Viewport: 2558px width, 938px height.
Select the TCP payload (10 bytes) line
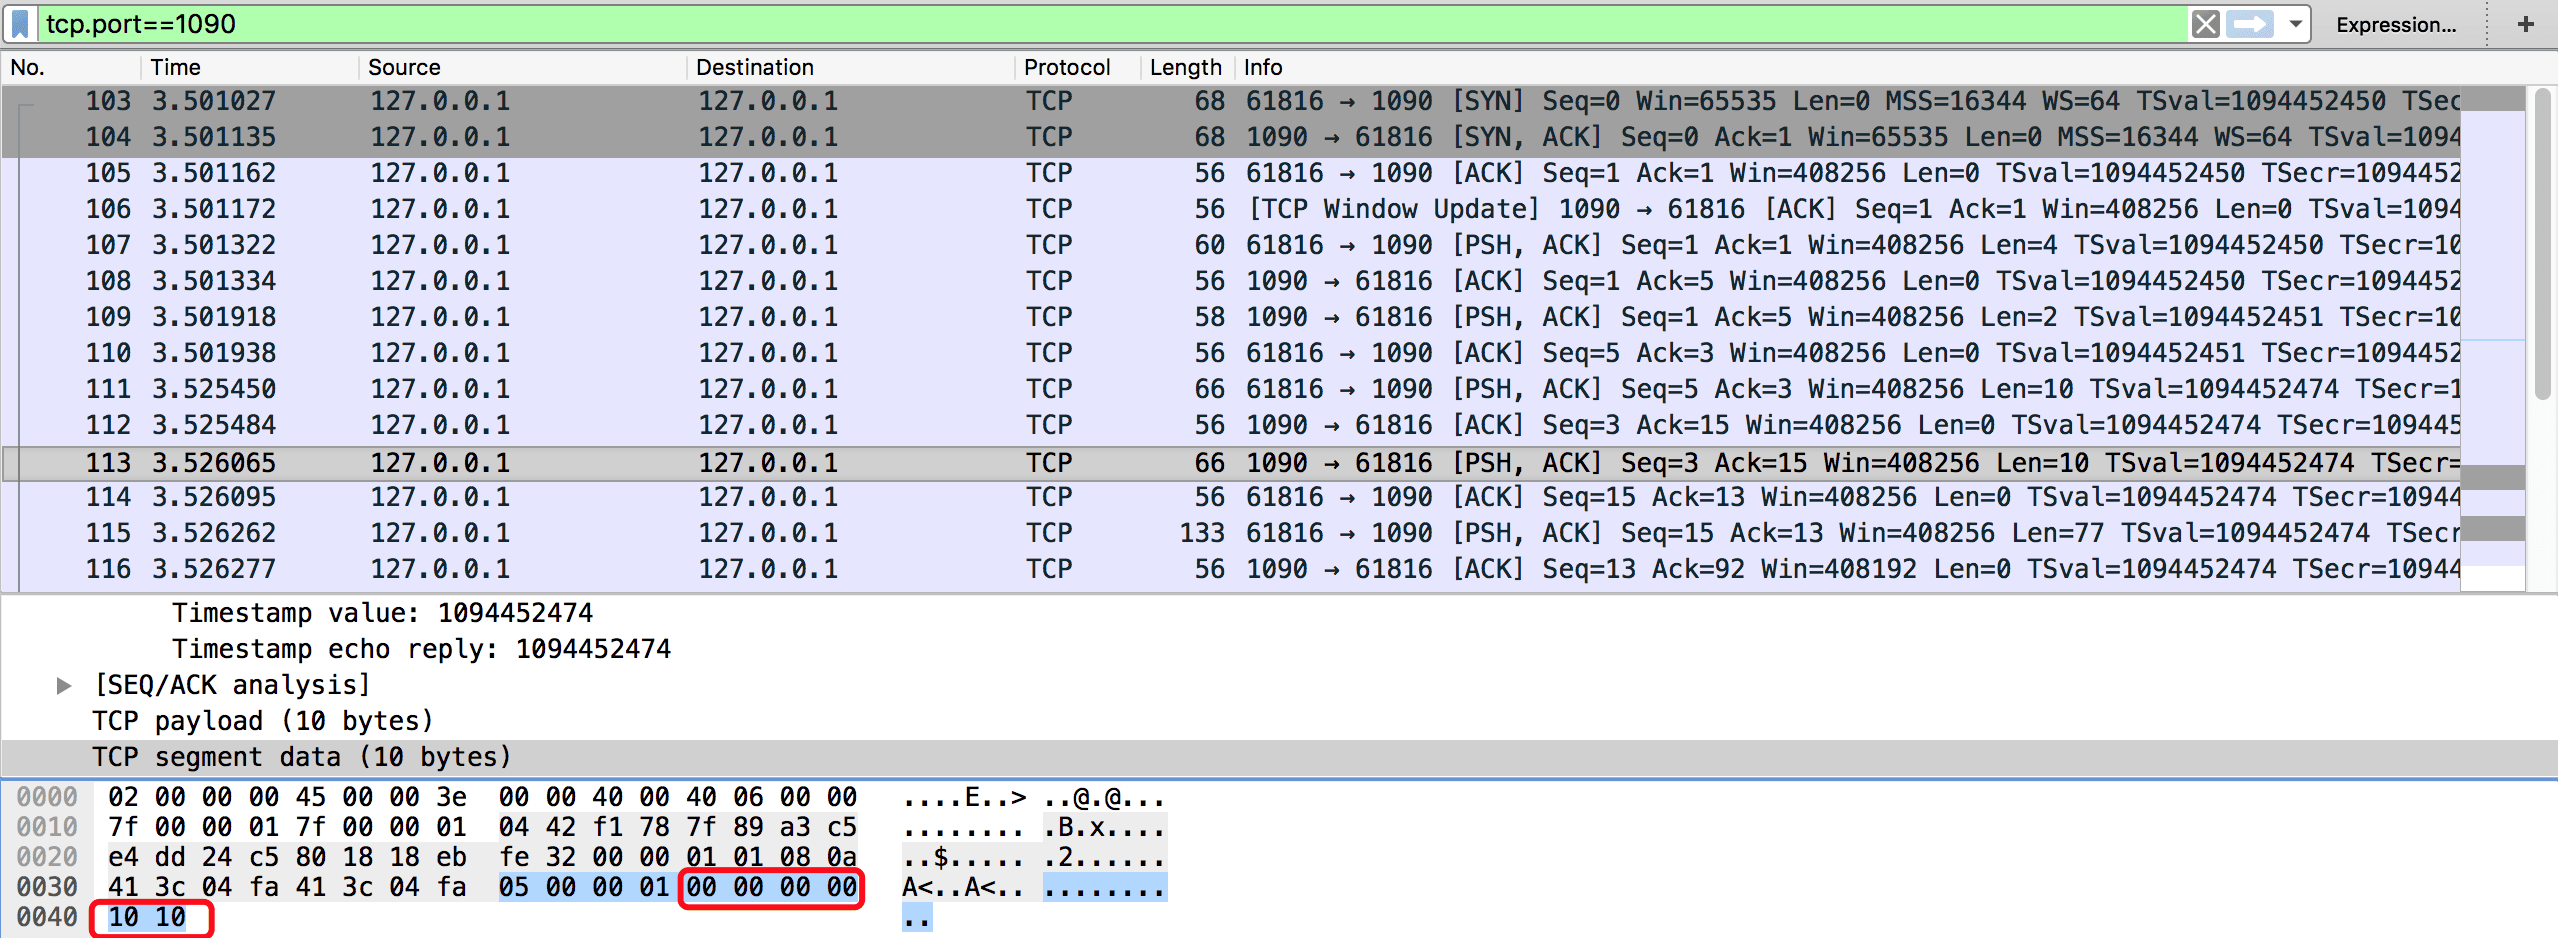pyautogui.click(x=262, y=721)
